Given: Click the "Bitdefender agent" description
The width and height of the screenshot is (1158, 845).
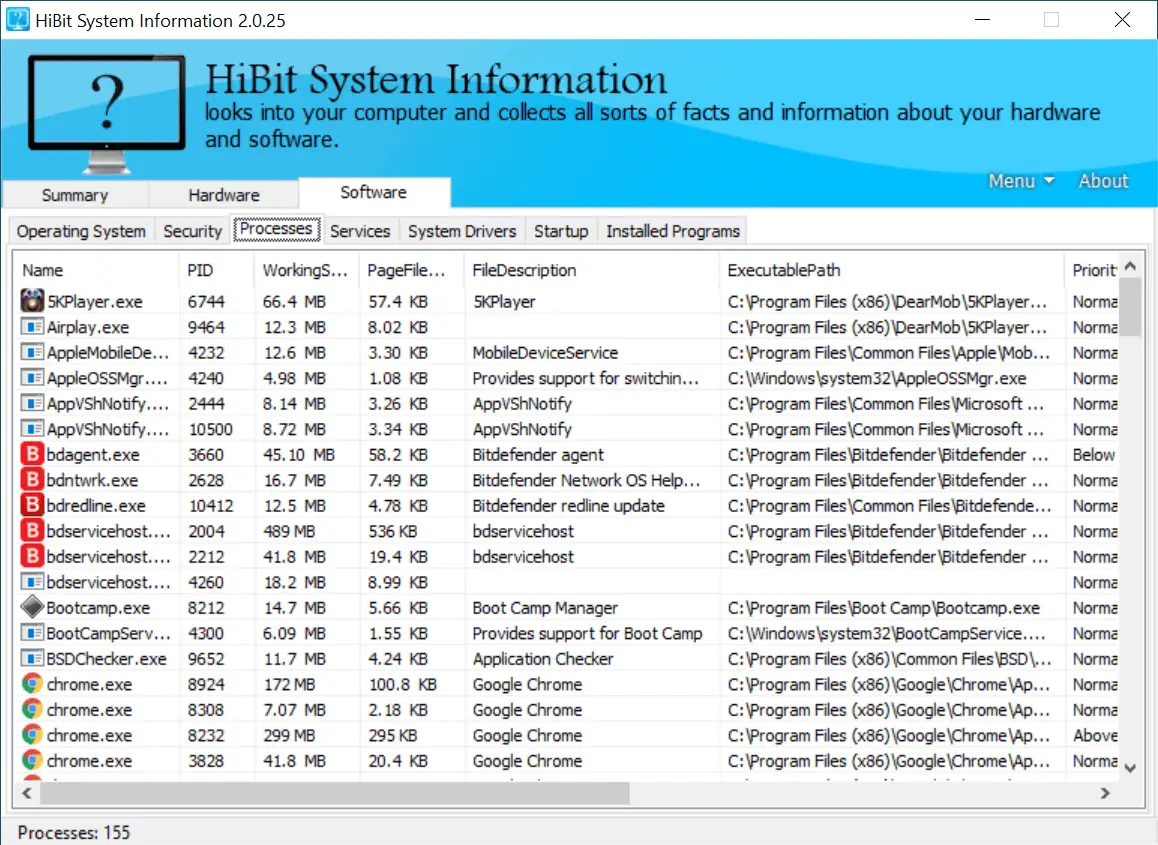Looking at the screenshot, I should click(538, 454).
